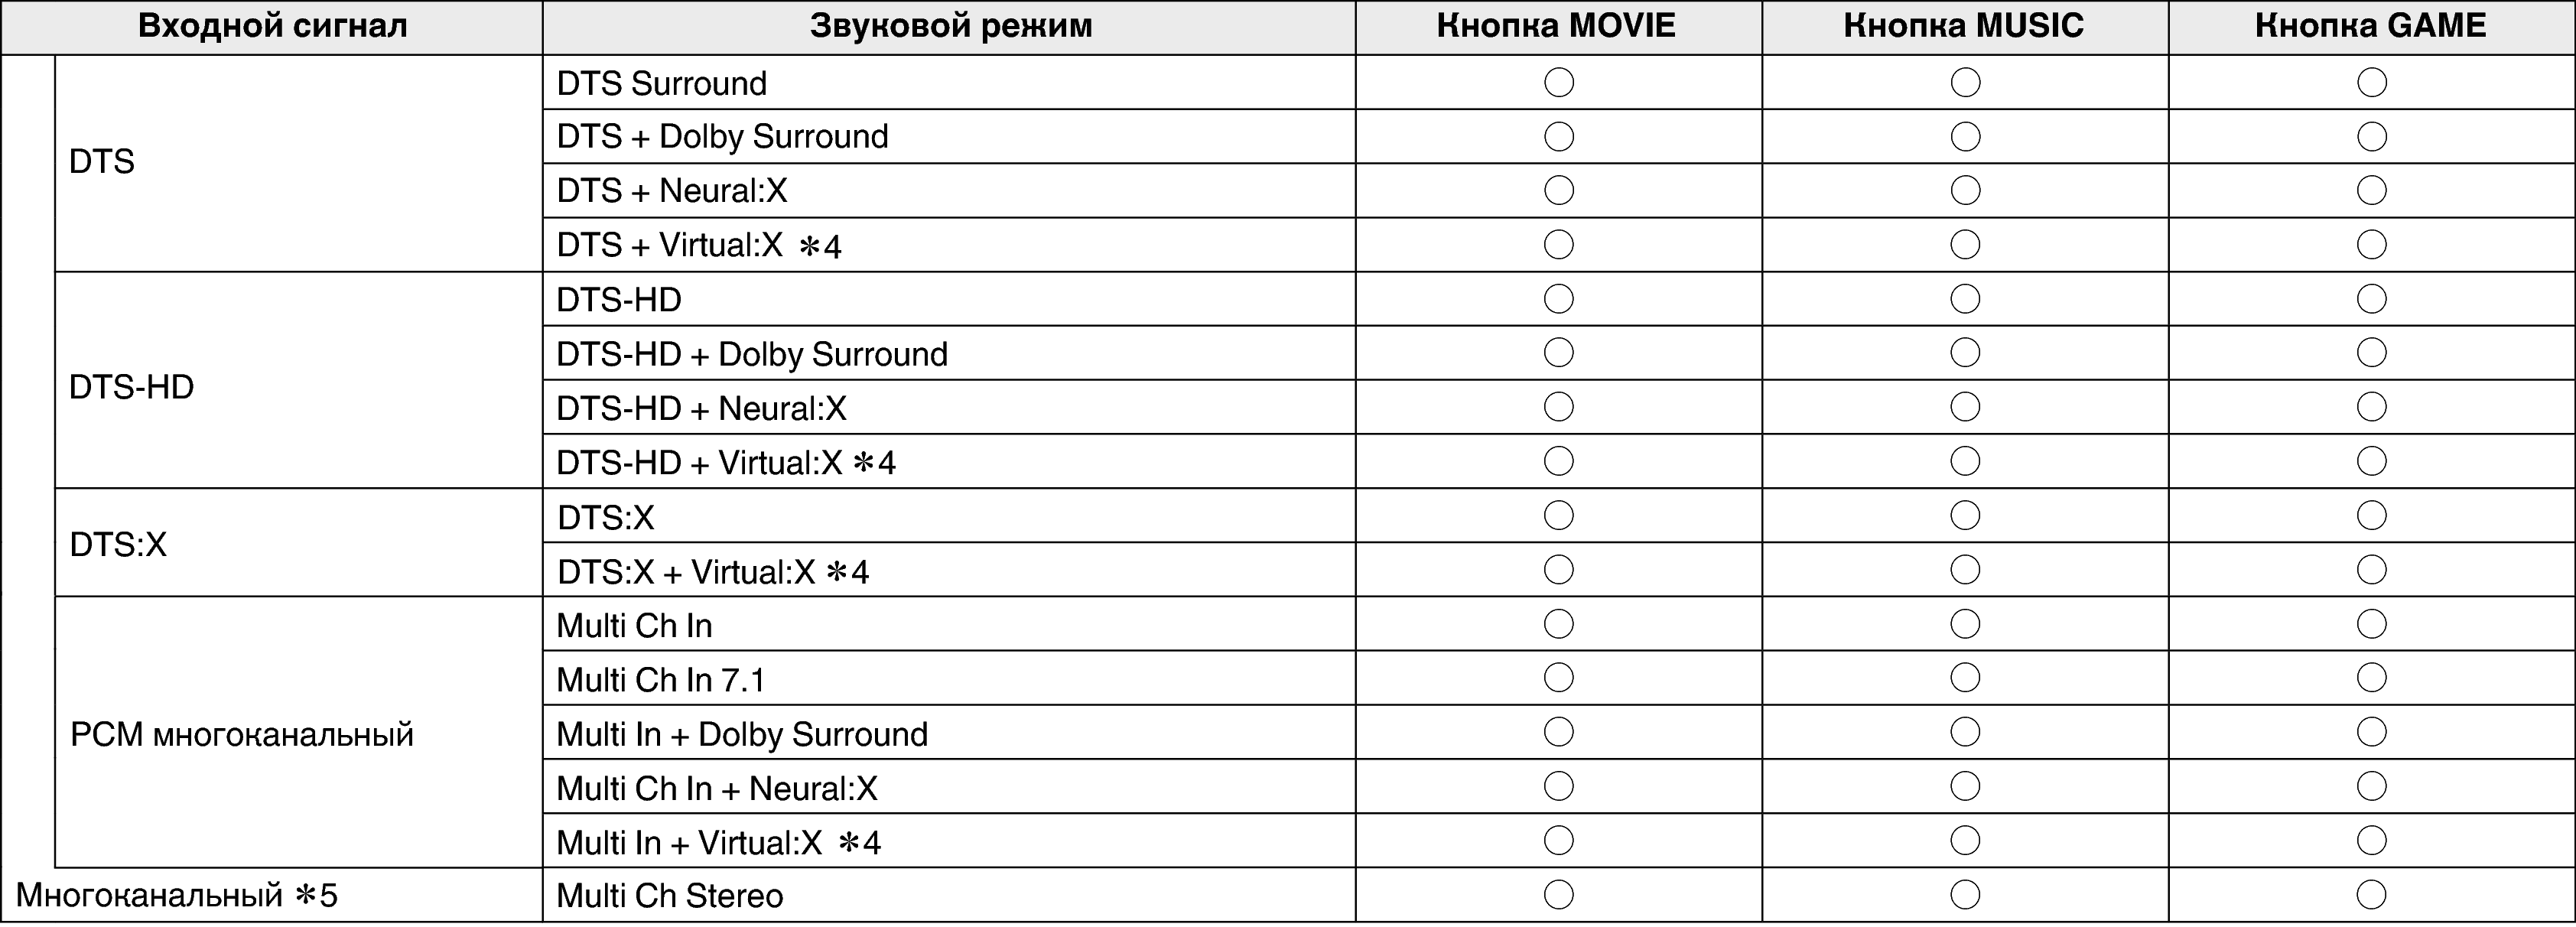The width and height of the screenshot is (2576, 927).
Task: Click the MUSIC circle for DTS + Neural:X
Action: point(1965,190)
